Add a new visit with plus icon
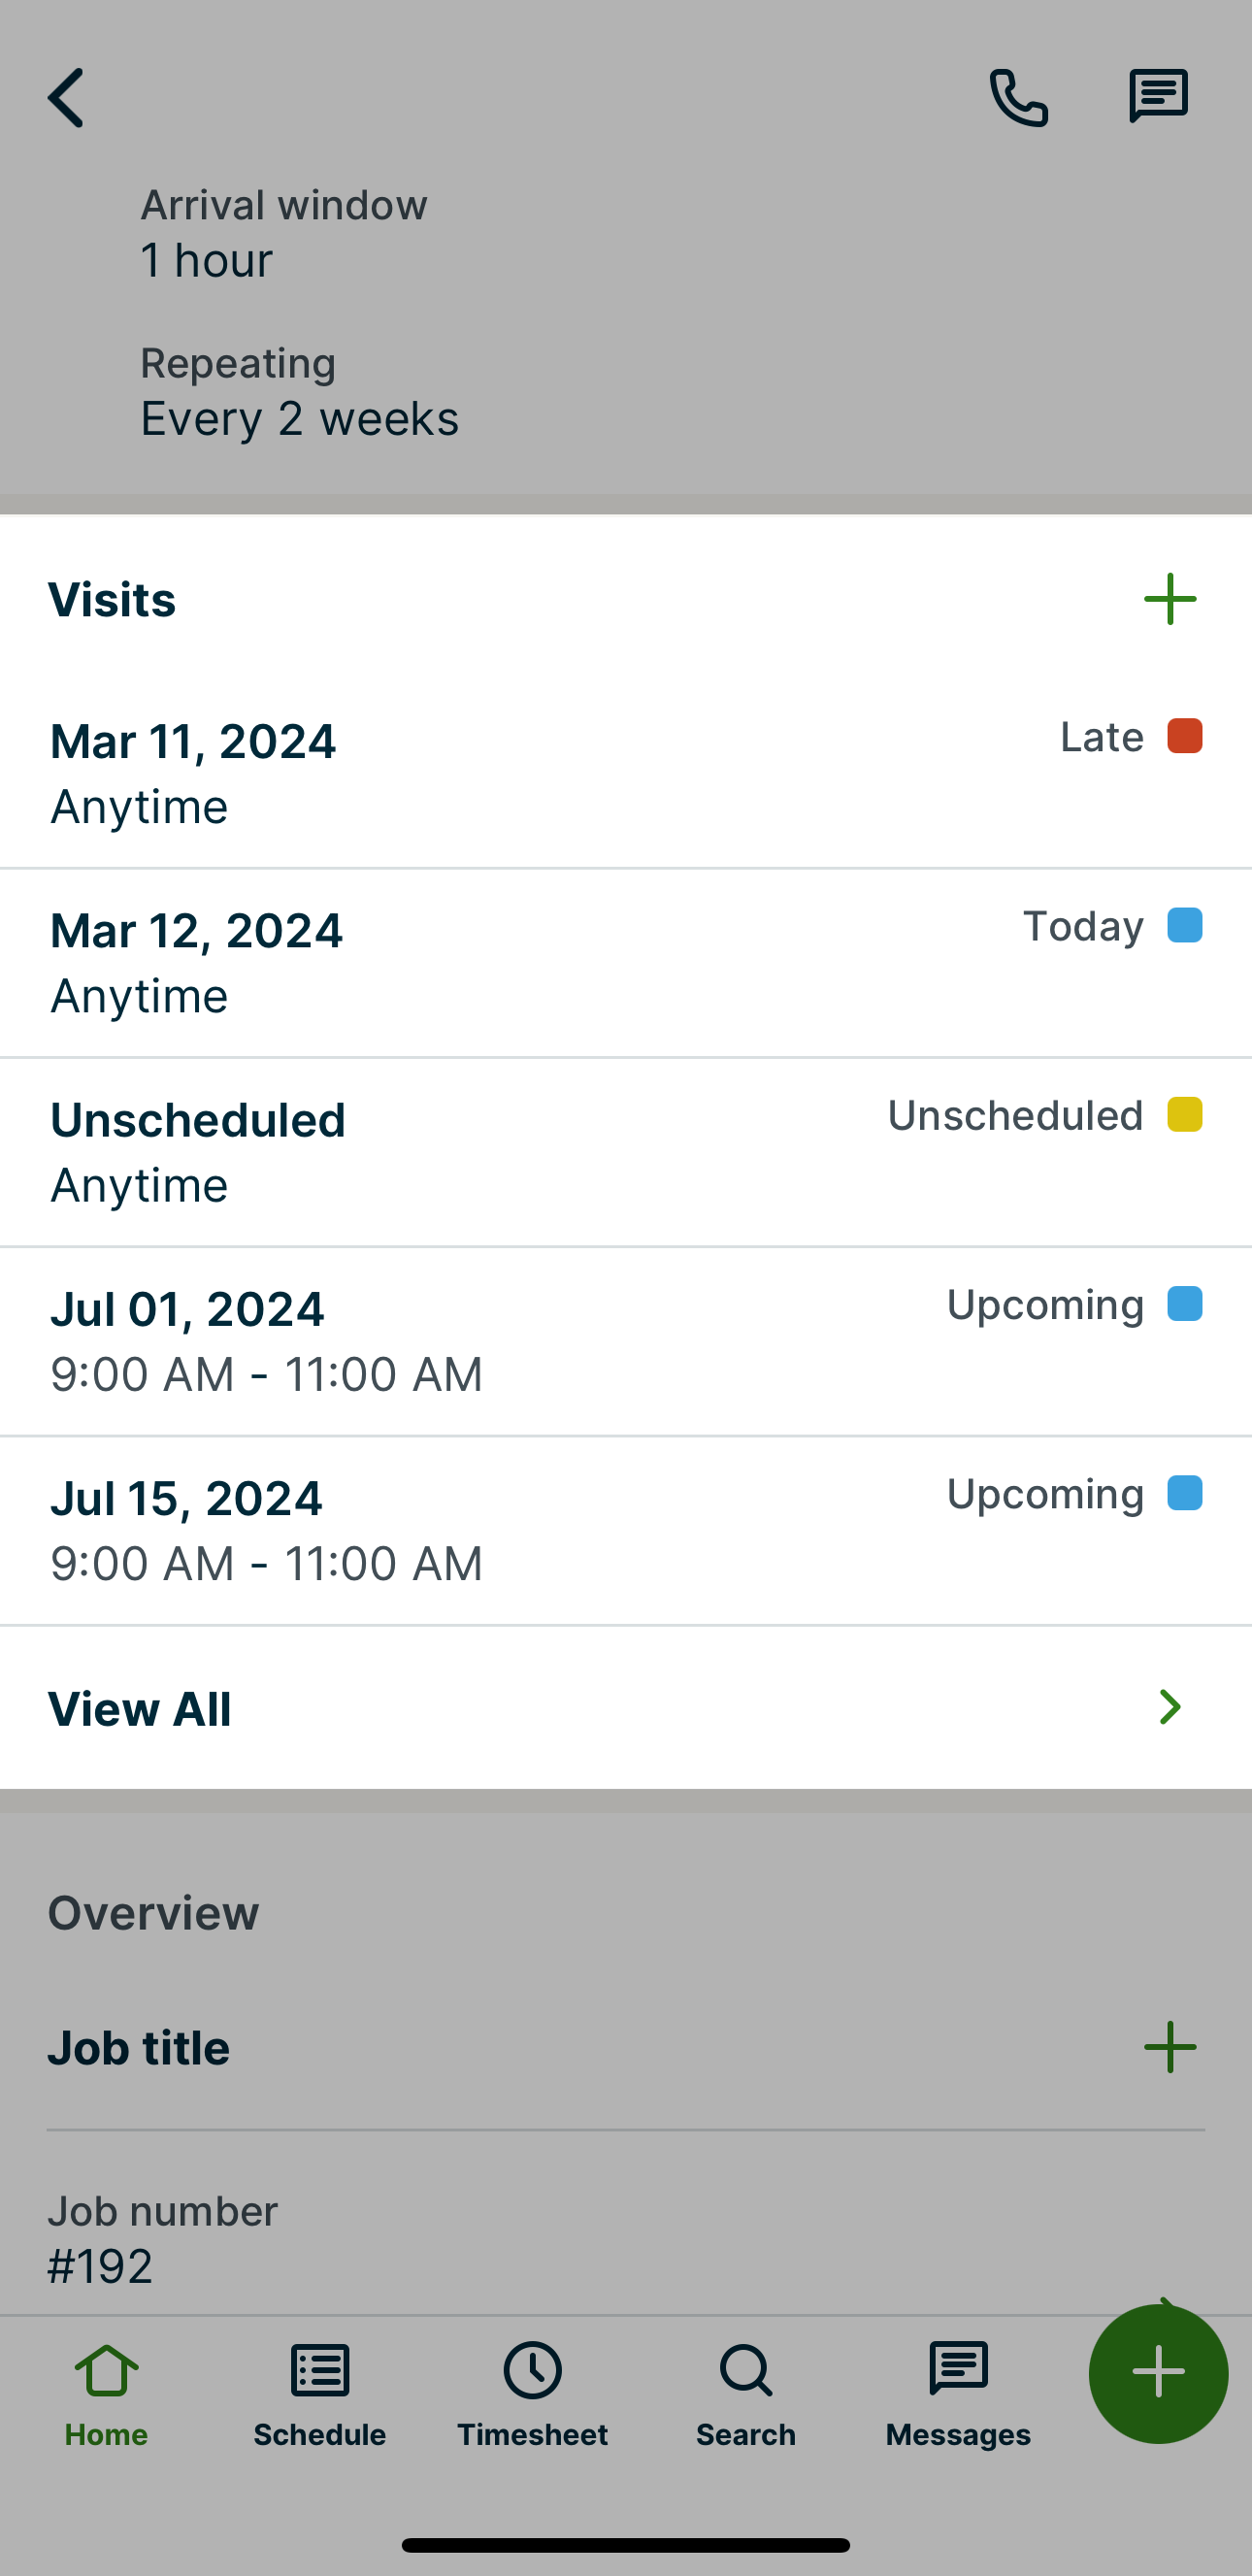This screenshot has width=1252, height=2576. (1169, 600)
